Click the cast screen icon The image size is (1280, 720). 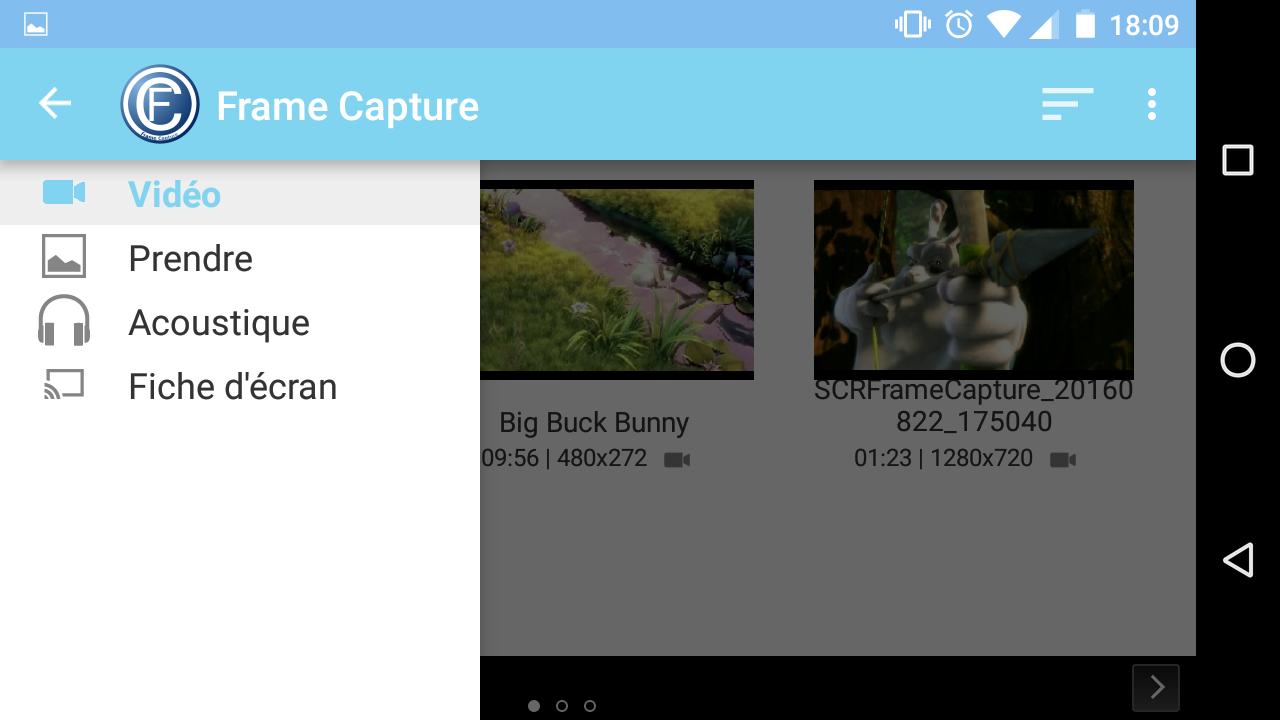64,385
